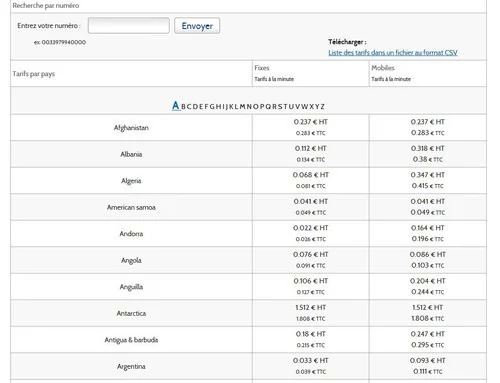Click Algeria fixed rate 0.068 € HT

pyautogui.click(x=310, y=175)
